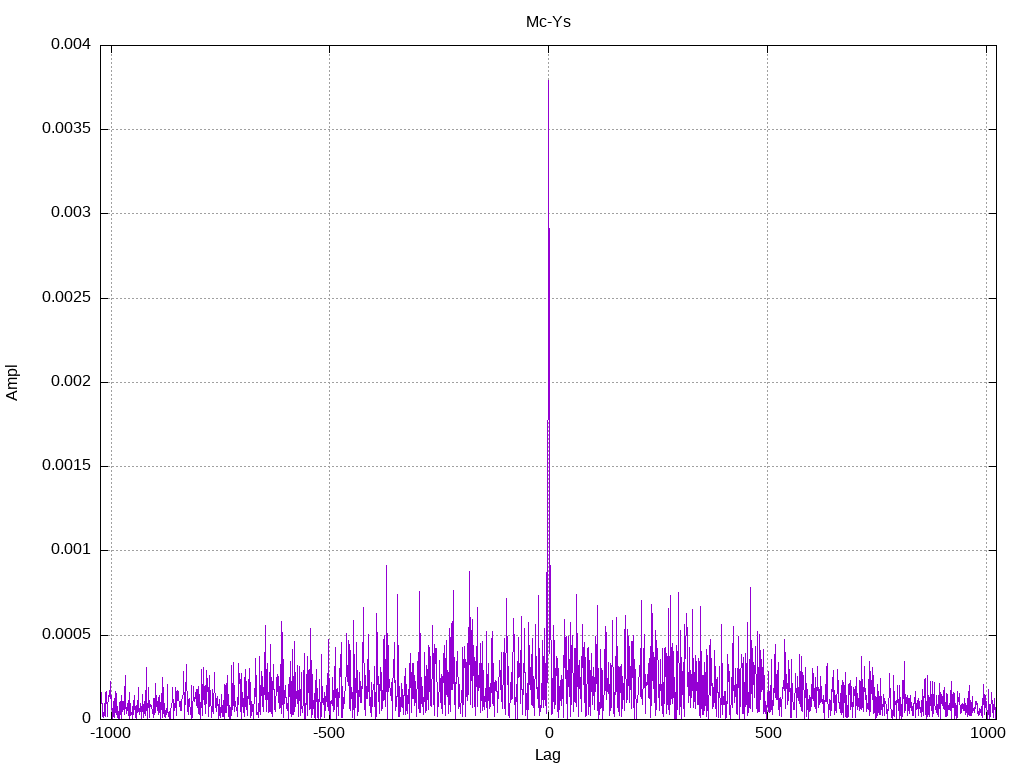Click the tallest spike left of center
Image resolution: width=1024 pixels, height=768 pixels.
(386, 566)
